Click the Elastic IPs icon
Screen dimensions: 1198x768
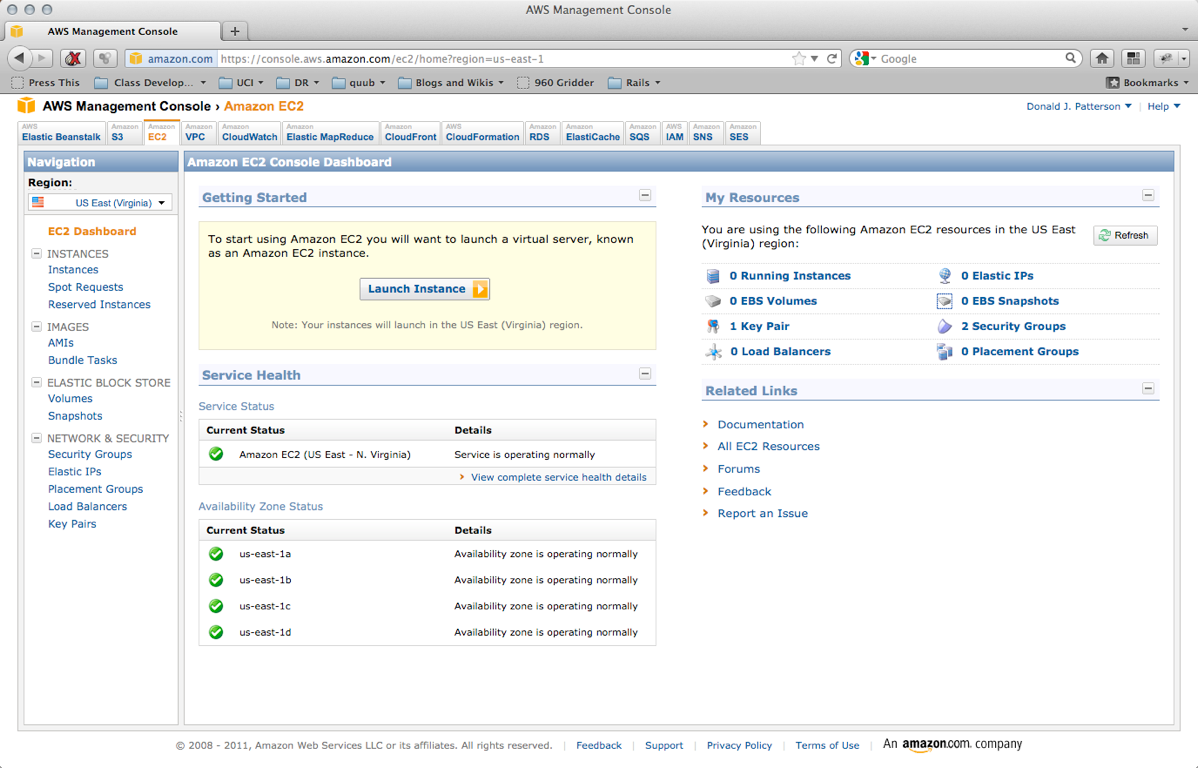click(945, 276)
